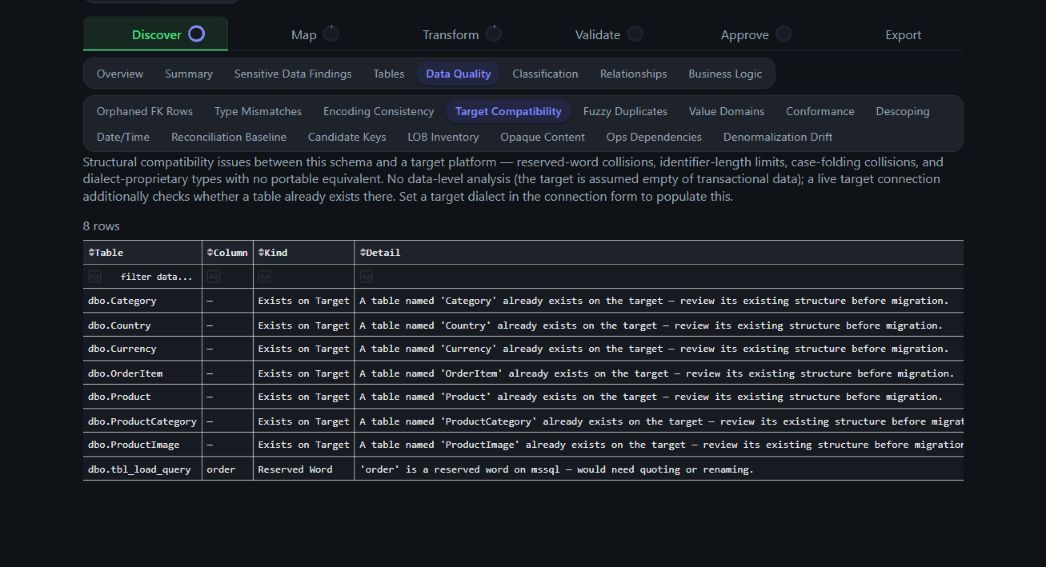Click the '8 rows' count label
The height and width of the screenshot is (567, 1046).
pyautogui.click(x=101, y=226)
